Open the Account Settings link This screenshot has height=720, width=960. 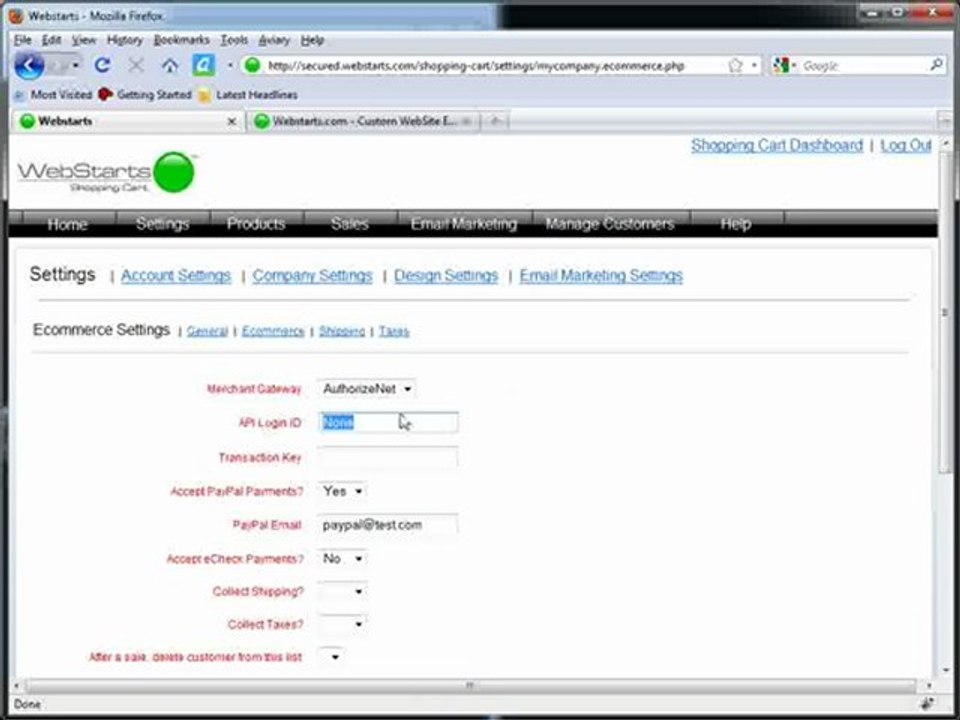(176, 276)
